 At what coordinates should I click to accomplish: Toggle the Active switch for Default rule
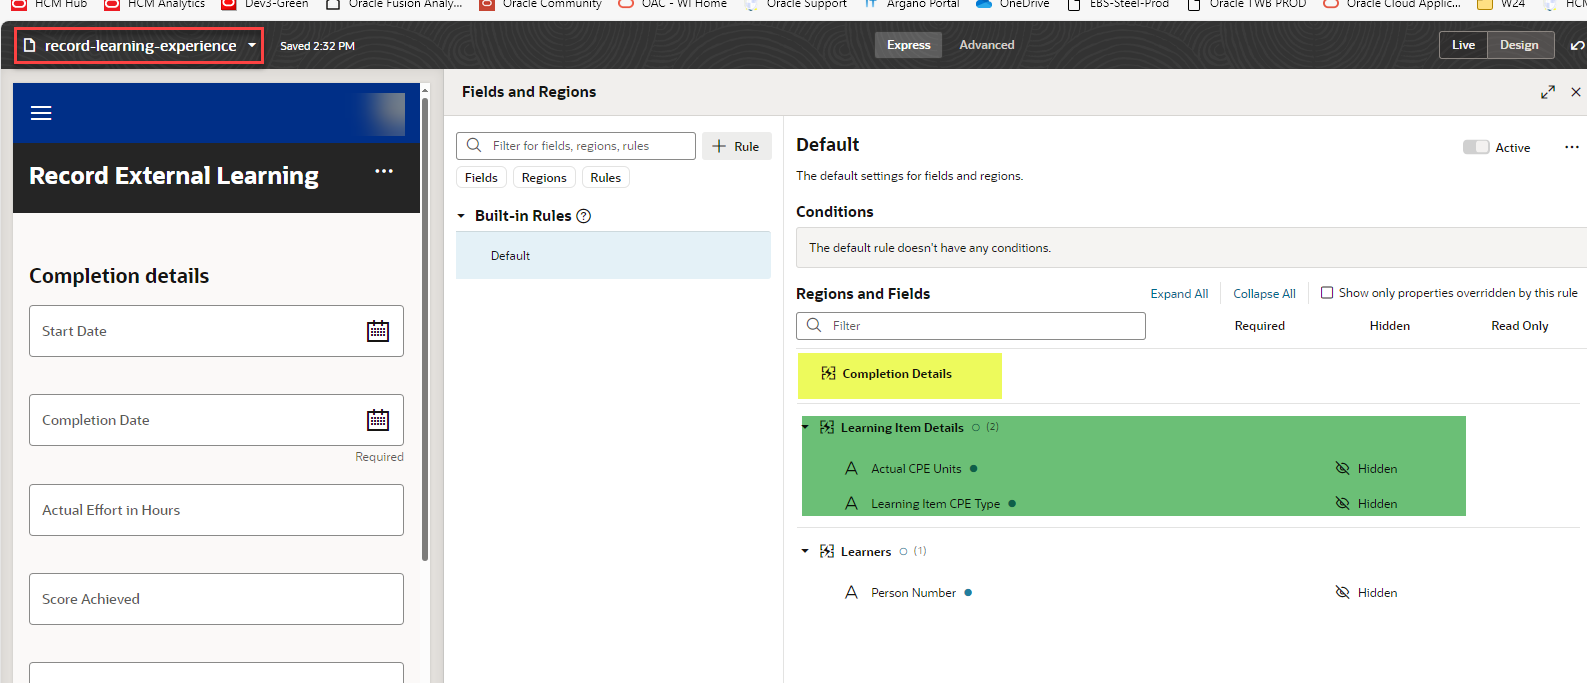coord(1476,147)
